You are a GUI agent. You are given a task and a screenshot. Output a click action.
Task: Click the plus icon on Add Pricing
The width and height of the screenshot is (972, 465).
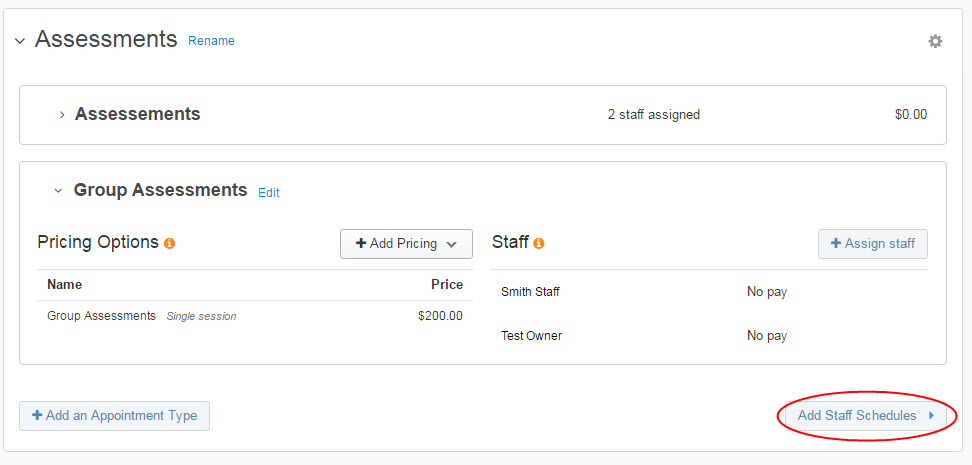(361, 244)
